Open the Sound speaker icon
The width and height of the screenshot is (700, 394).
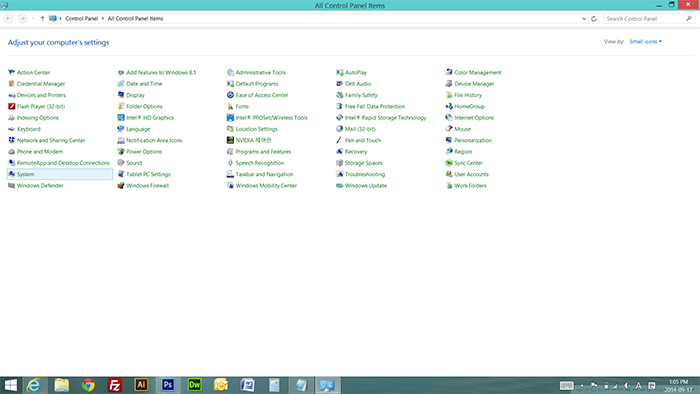121,163
